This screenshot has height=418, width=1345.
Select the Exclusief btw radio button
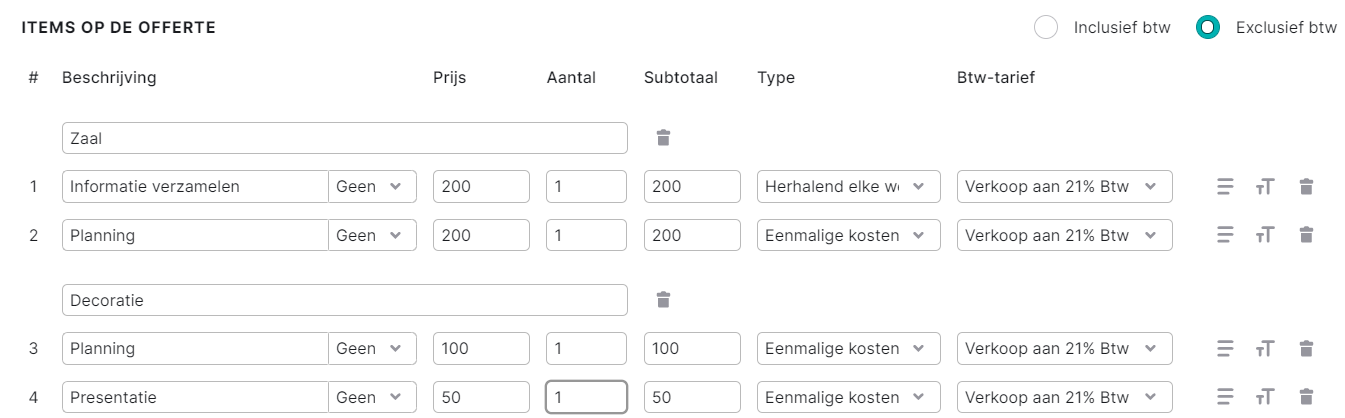1208,27
